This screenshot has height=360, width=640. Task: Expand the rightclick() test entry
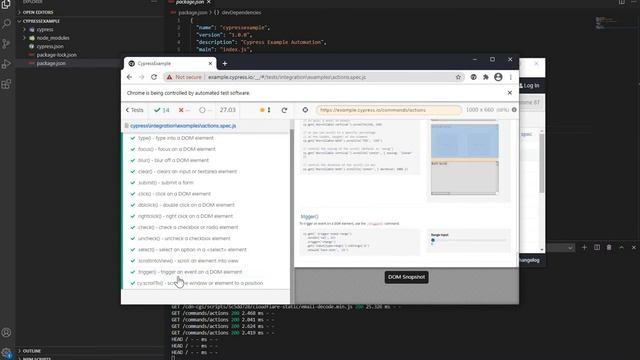coord(185,216)
